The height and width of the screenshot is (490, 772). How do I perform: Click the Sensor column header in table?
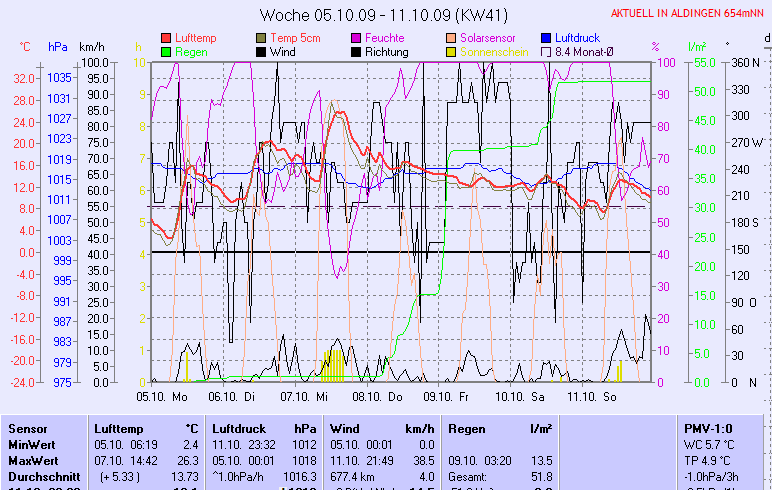click(x=28, y=428)
